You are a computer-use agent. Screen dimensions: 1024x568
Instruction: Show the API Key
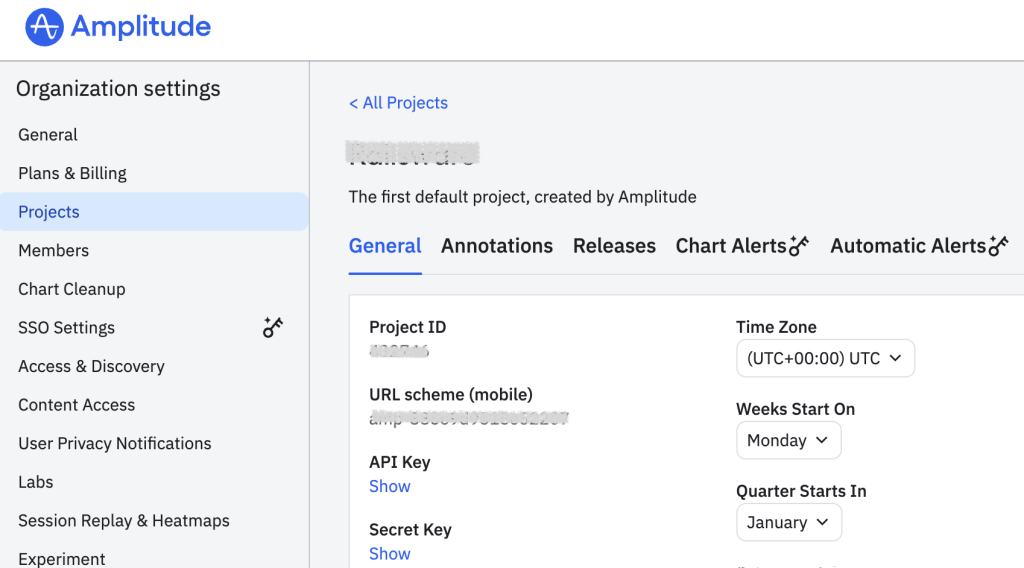390,486
